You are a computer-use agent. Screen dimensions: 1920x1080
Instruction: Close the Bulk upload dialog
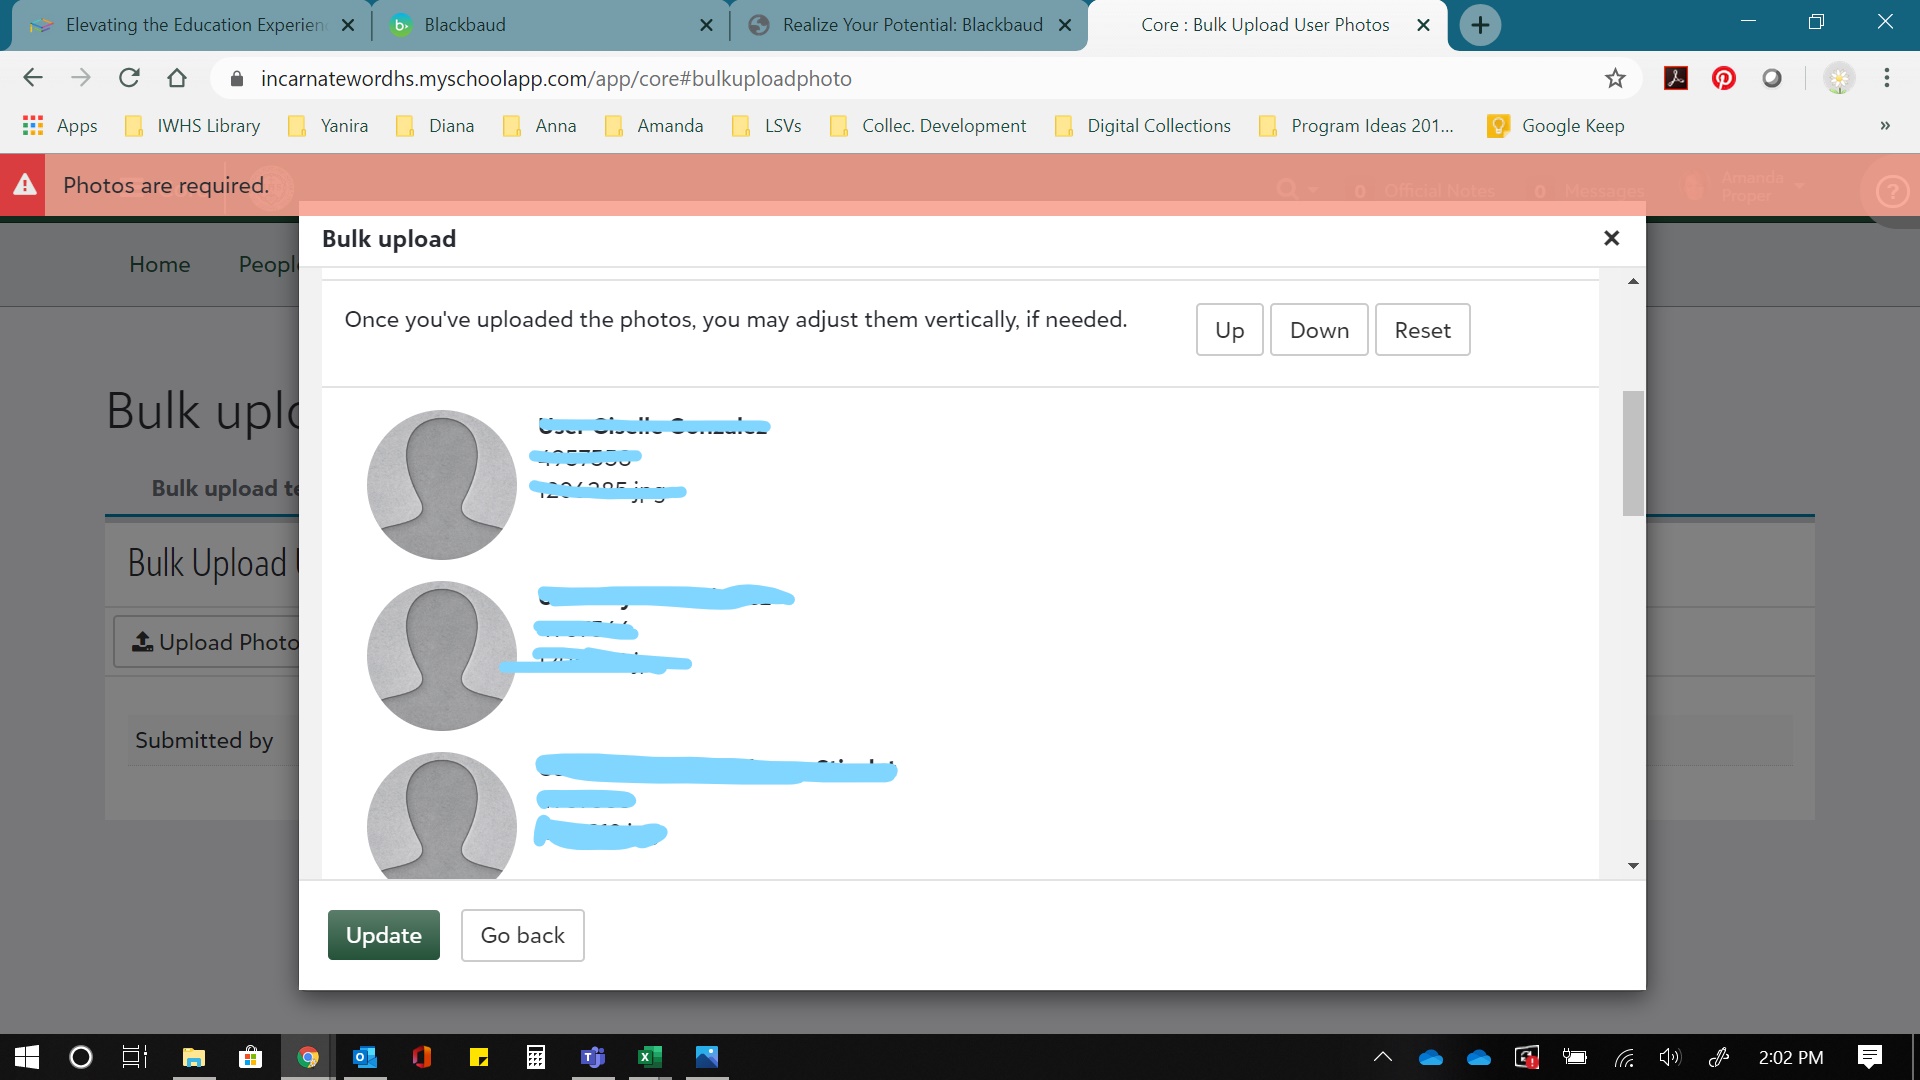point(1611,238)
